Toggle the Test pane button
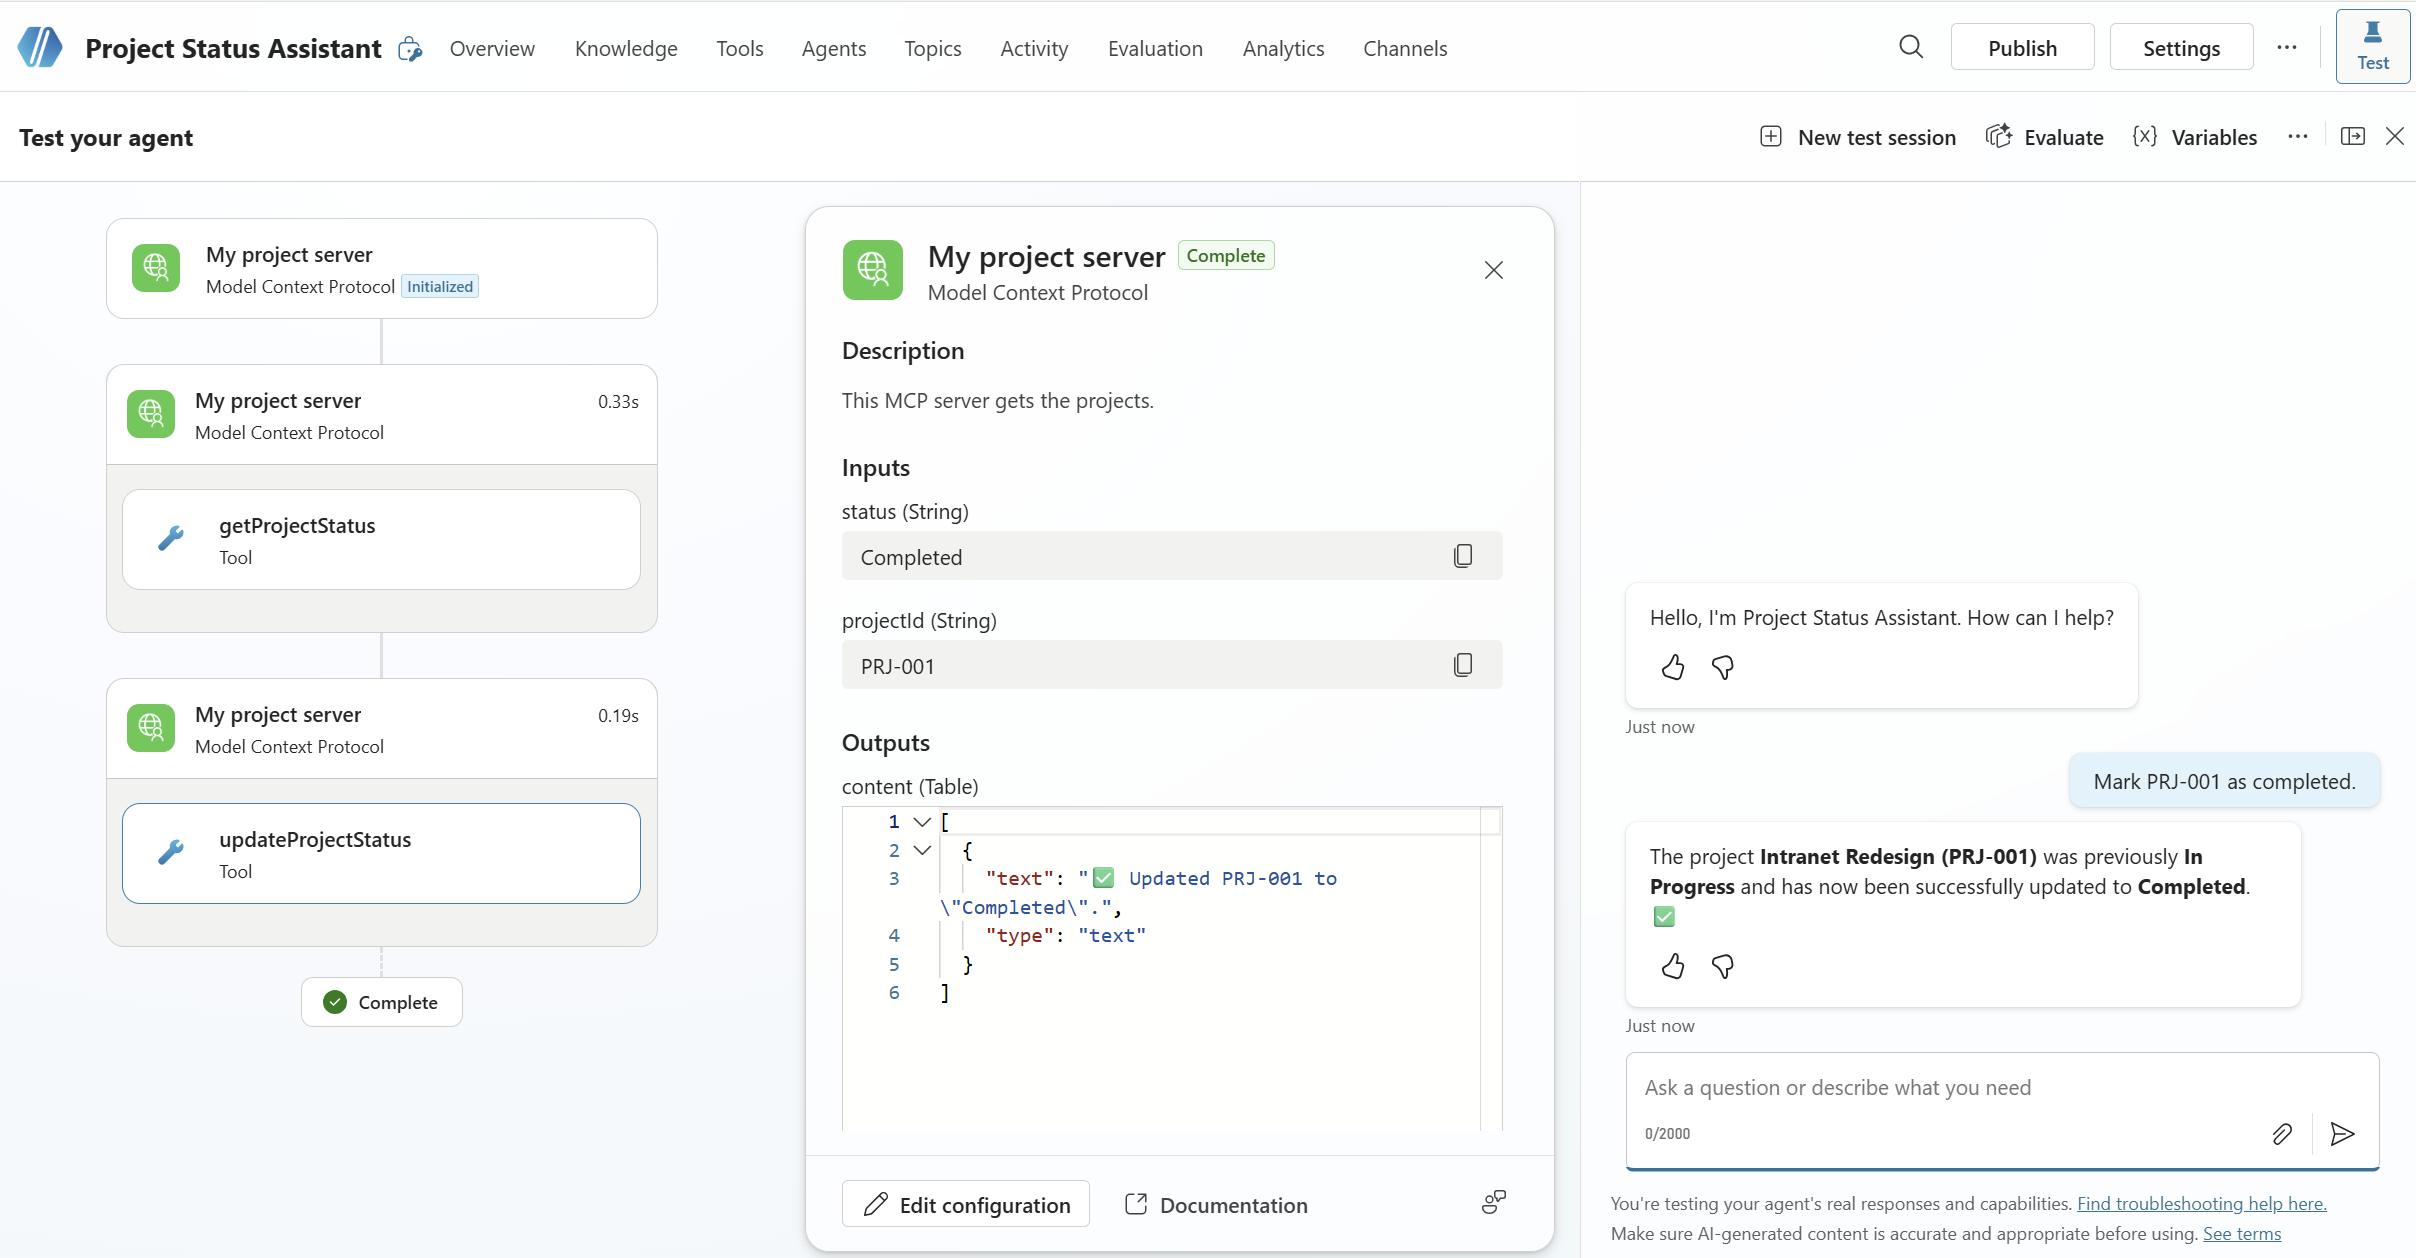The image size is (2416, 1258). [x=2372, y=47]
